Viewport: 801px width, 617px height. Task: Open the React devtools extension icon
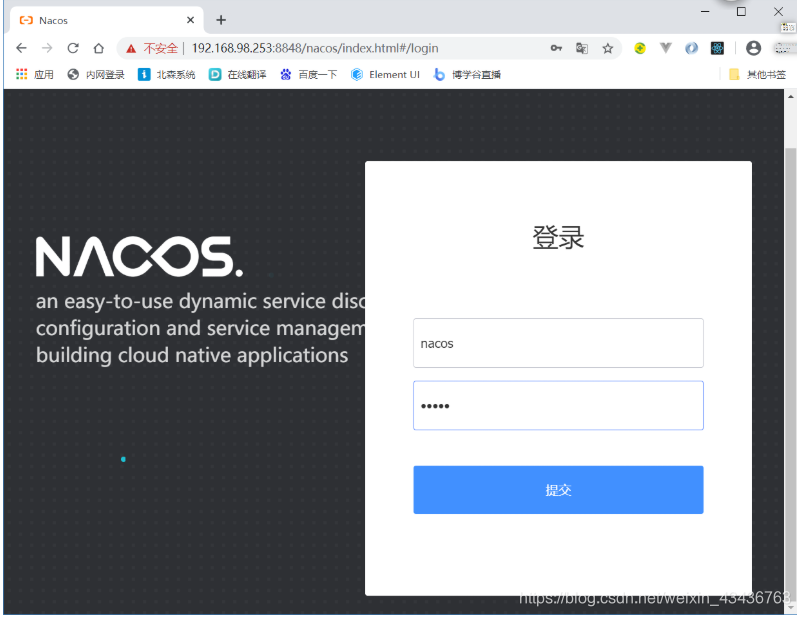click(717, 48)
